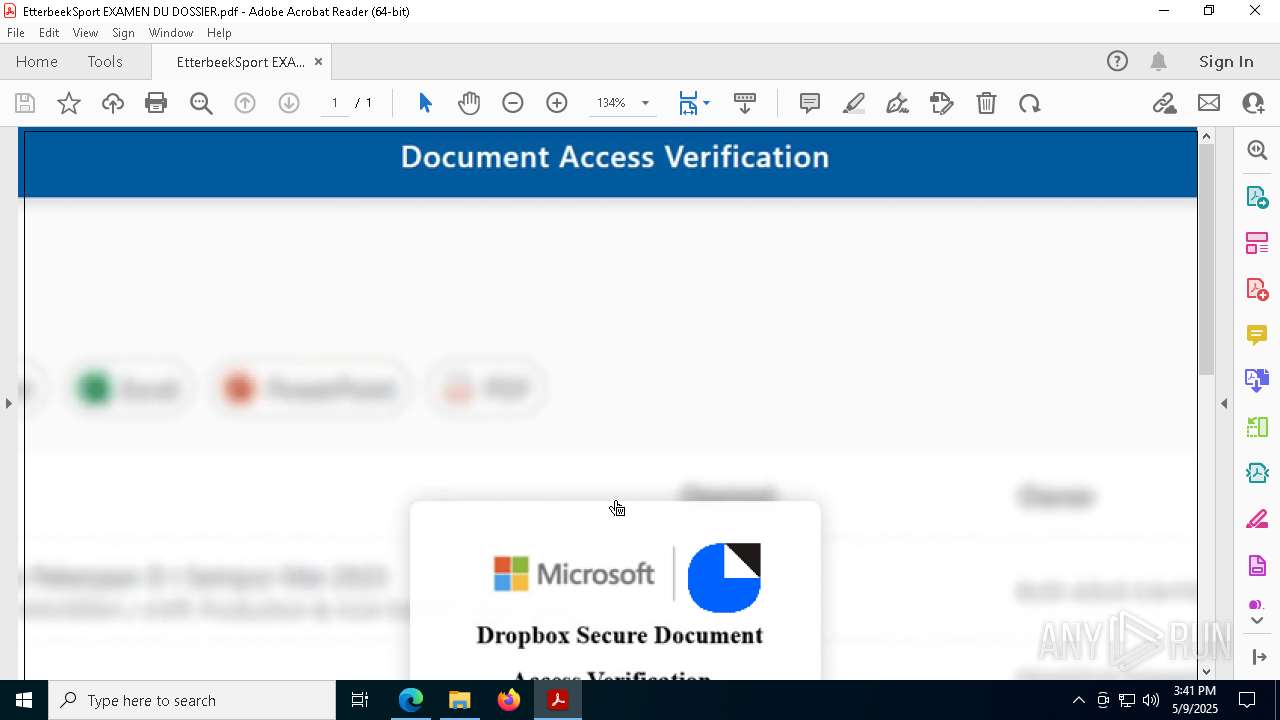Image resolution: width=1280 pixels, height=720 pixels.
Task: Open the Window menu
Action: 171,33
